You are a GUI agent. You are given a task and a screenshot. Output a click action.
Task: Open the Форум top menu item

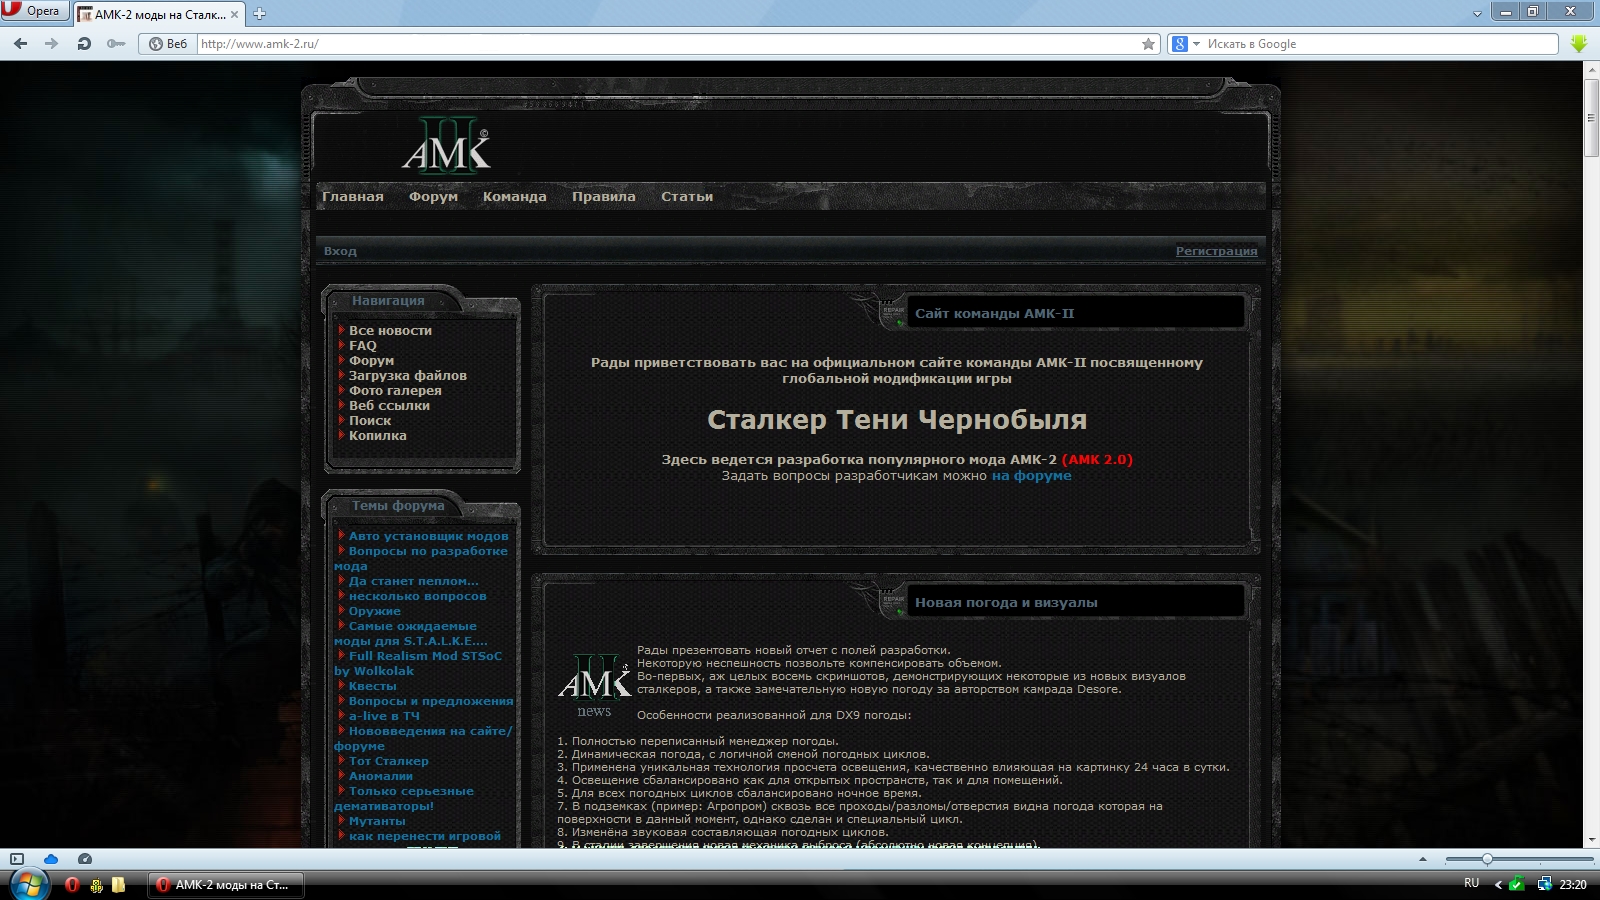433,197
